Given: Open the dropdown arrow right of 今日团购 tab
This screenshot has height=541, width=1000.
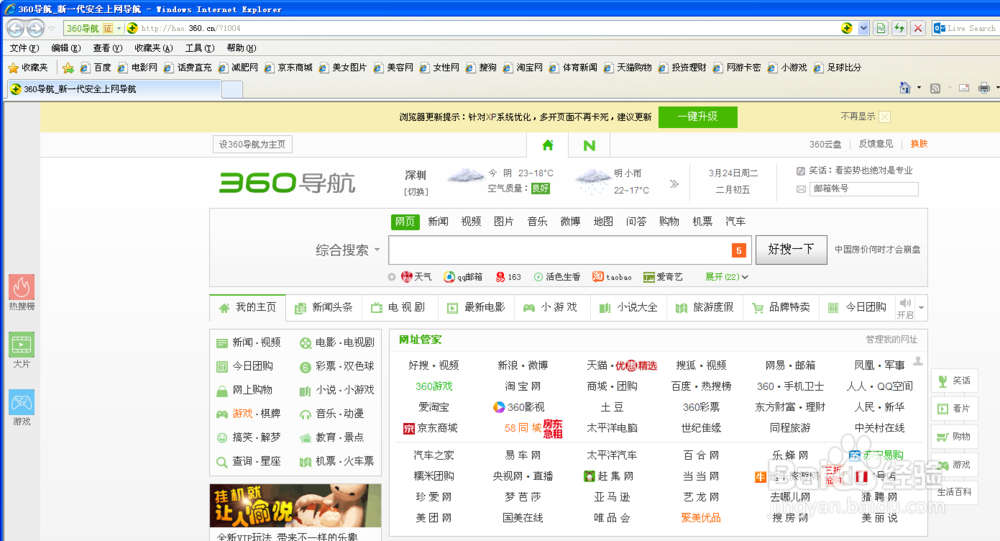Looking at the screenshot, I should [922, 308].
